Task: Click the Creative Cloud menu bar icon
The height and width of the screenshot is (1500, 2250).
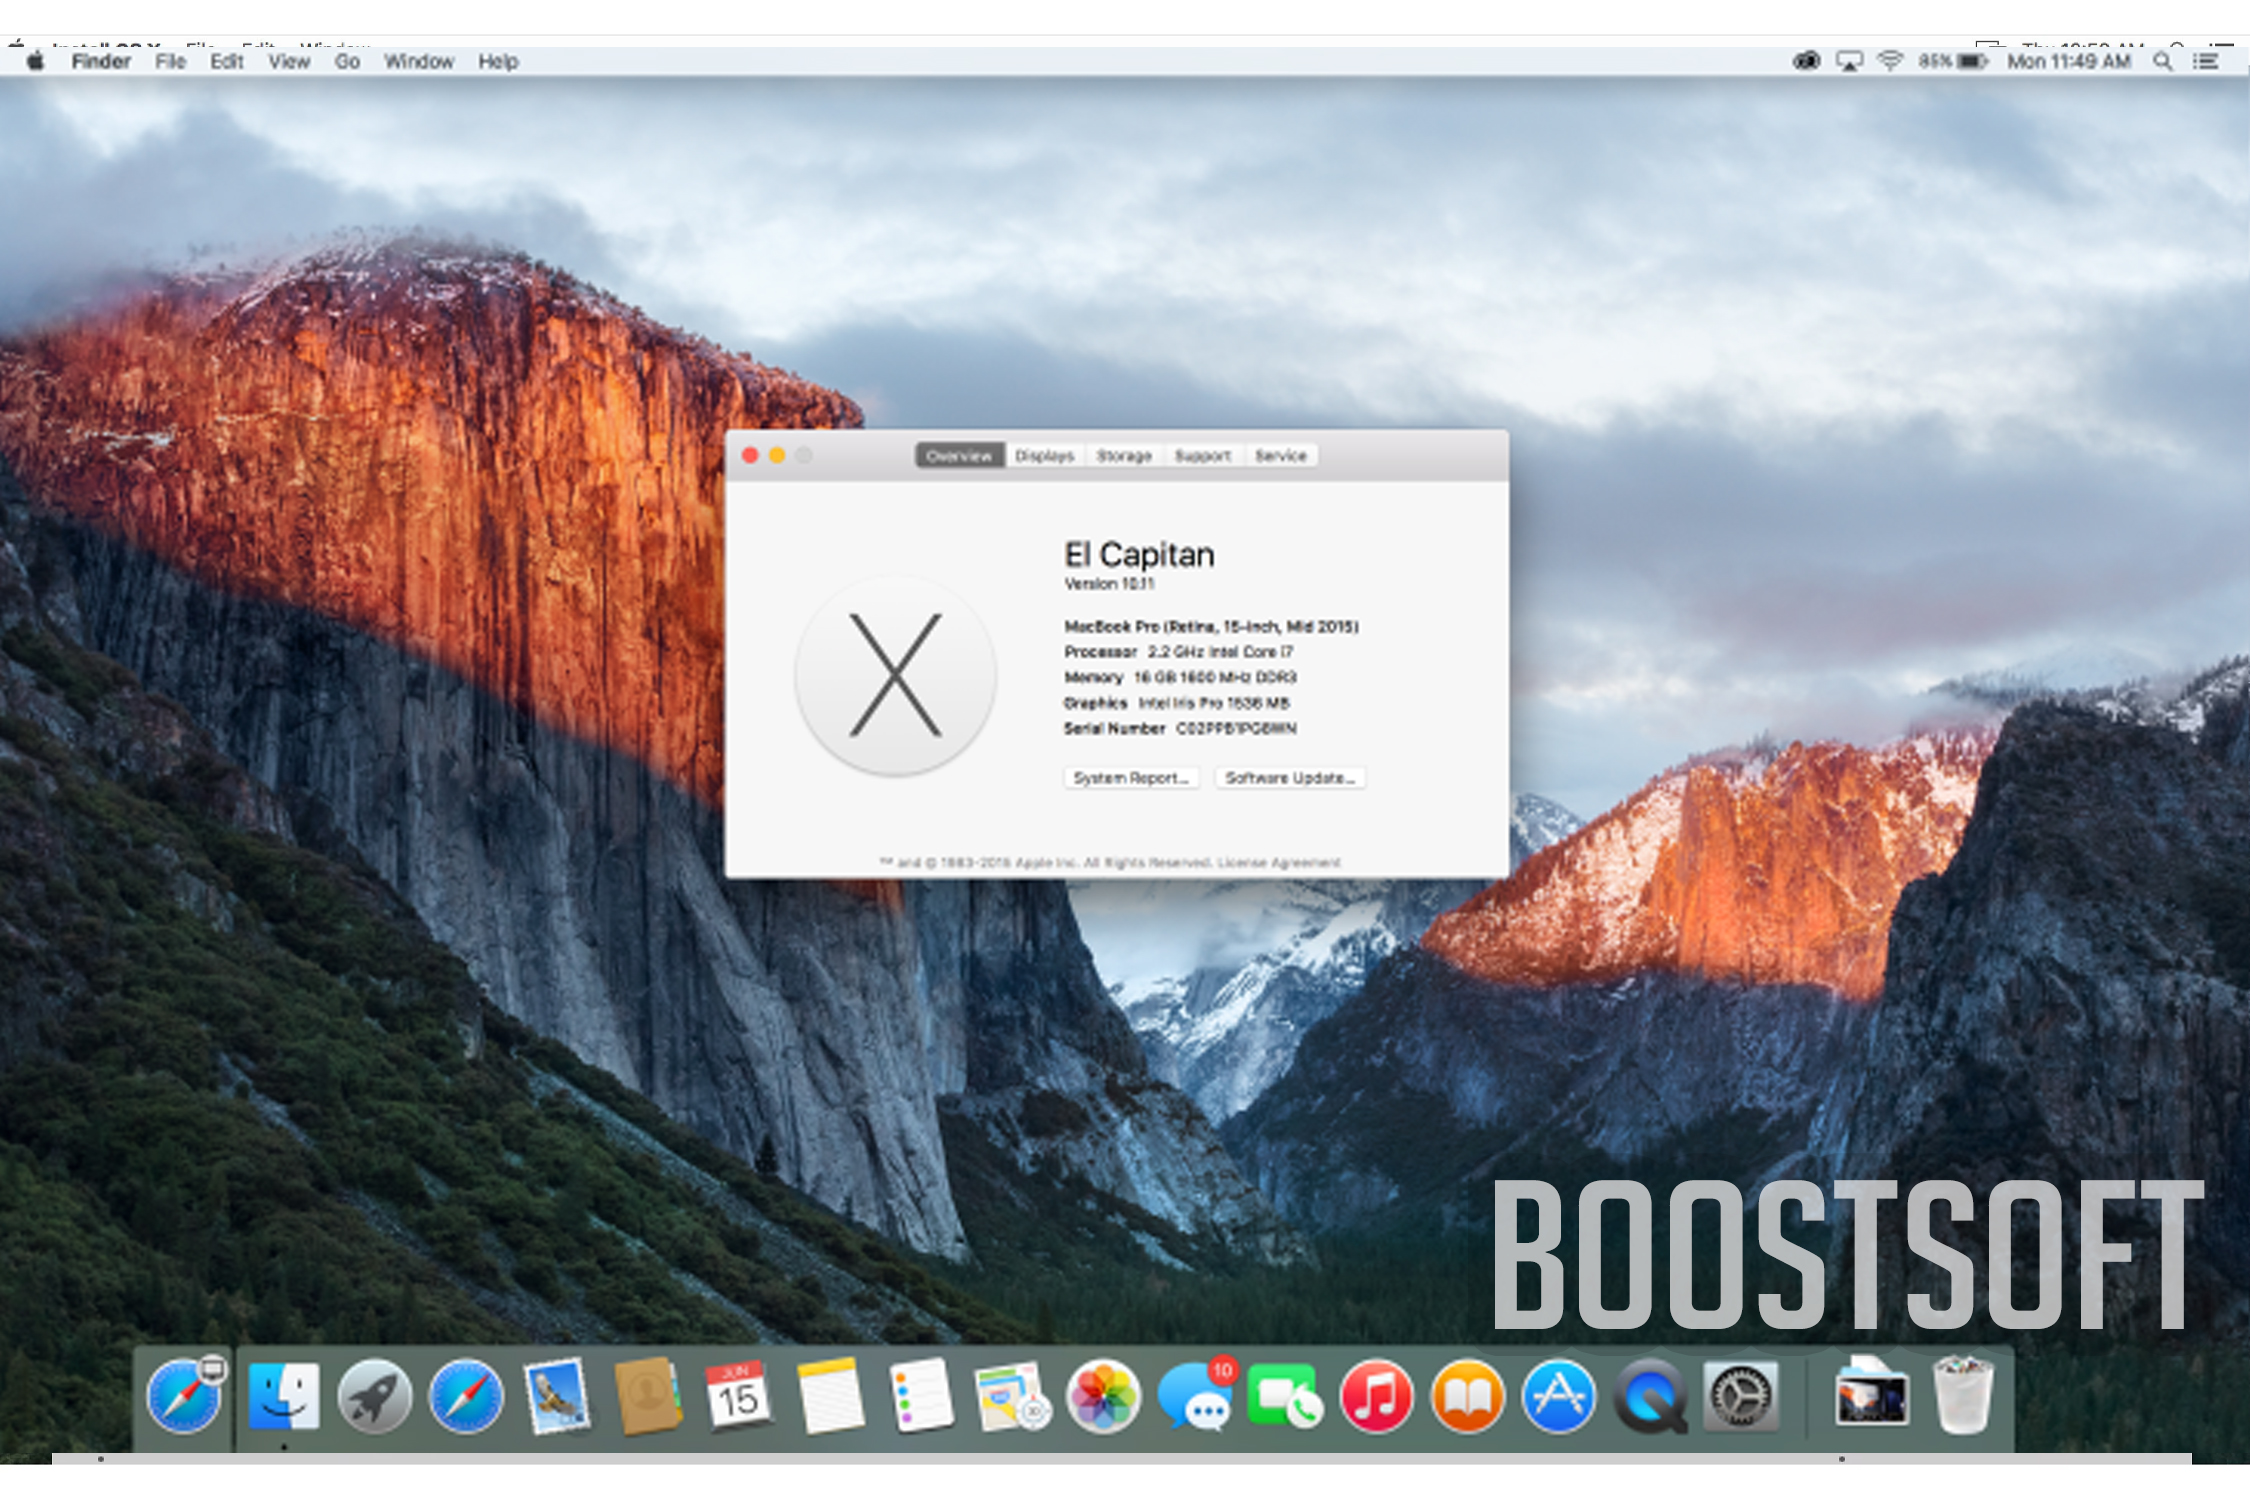Action: (1806, 61)
